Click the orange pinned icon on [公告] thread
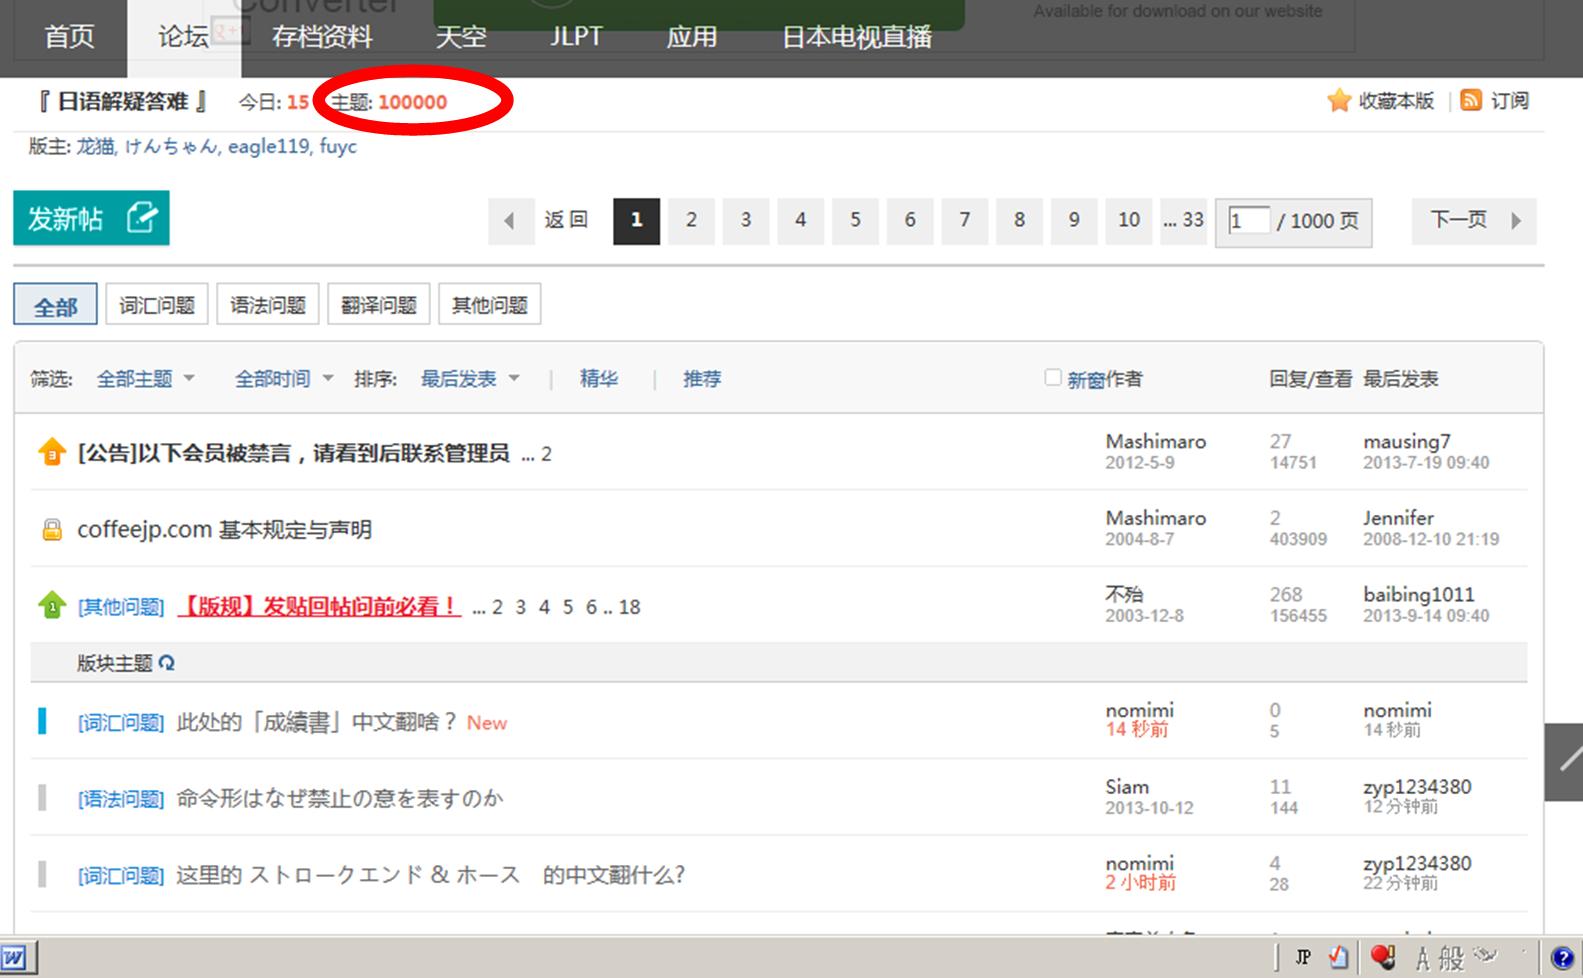 pyautogui.click(x=52, y=453)
